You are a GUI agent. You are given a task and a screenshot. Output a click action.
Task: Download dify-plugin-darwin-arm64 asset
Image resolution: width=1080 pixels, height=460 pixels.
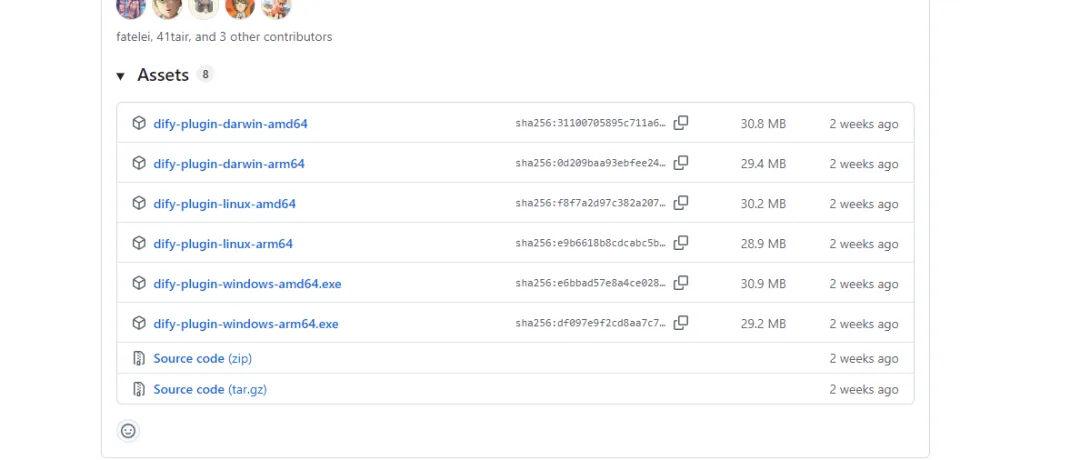point(229,164)
